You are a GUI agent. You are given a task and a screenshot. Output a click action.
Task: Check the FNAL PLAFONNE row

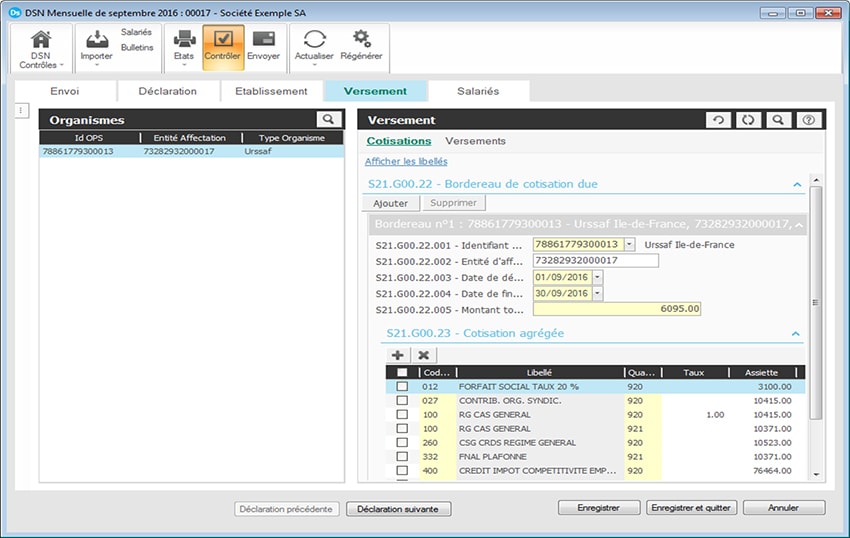(402, 457)
